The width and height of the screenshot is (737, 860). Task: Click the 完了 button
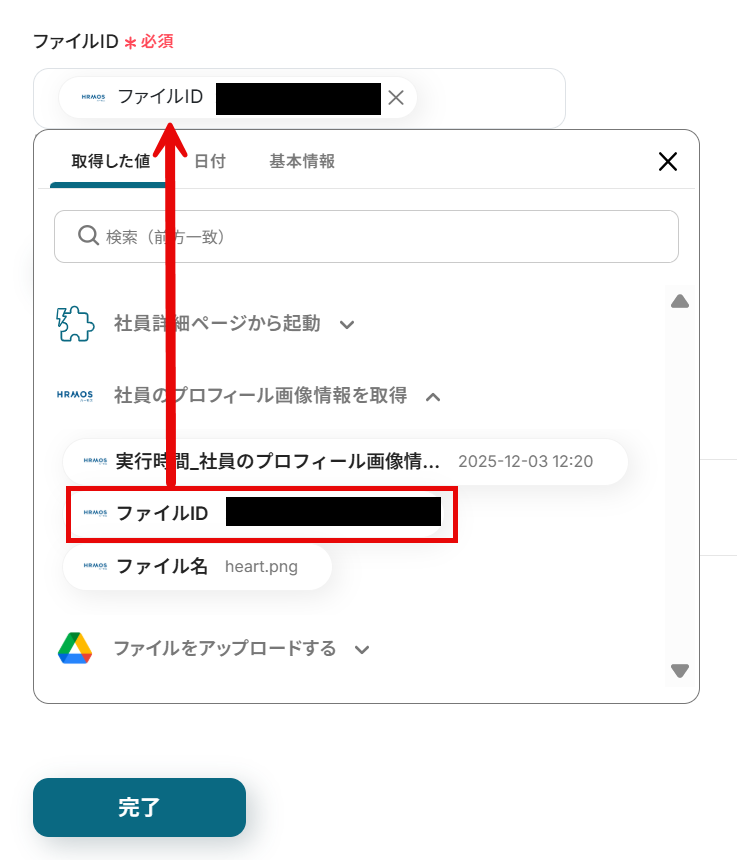(x=139, y=807)
